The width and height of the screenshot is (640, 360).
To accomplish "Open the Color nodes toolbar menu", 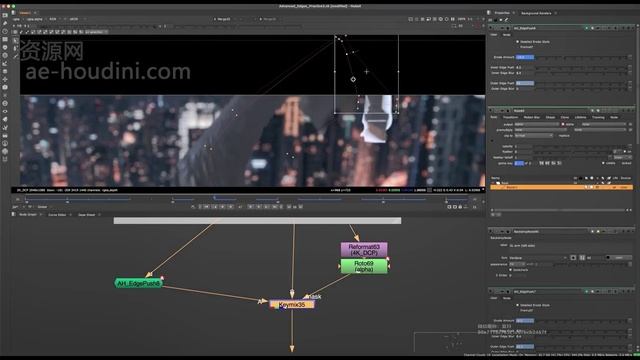I will point(5,47).
